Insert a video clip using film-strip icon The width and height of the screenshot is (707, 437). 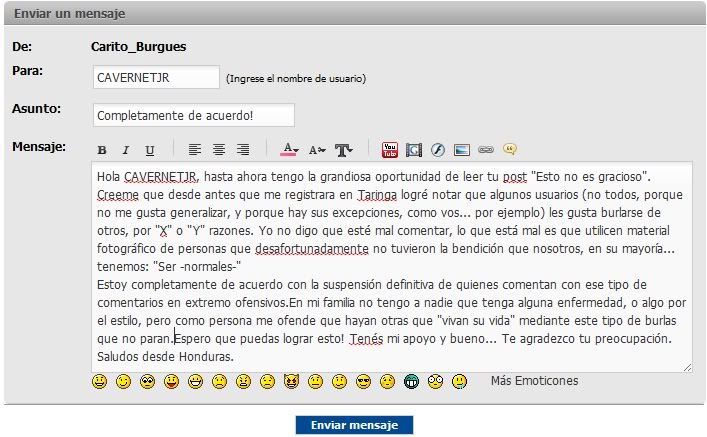point(414,150)
